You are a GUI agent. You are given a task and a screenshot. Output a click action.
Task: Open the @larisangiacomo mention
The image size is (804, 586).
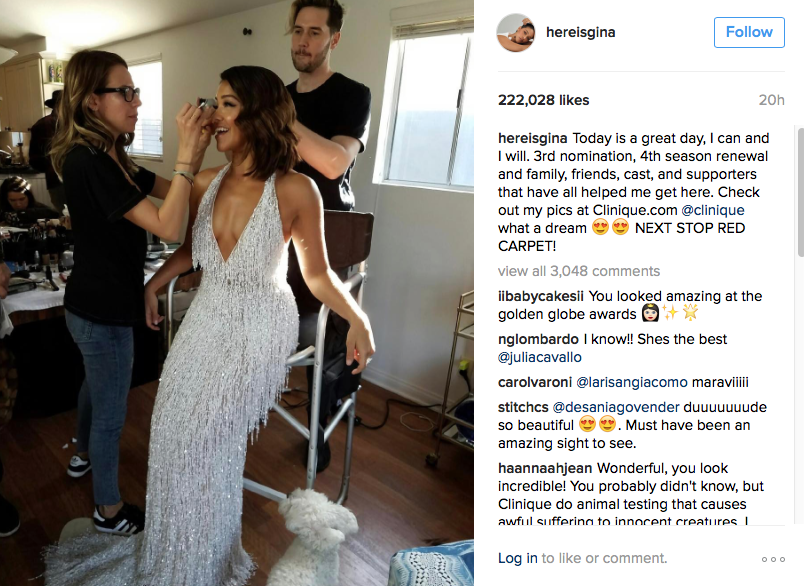pos(632,382)
